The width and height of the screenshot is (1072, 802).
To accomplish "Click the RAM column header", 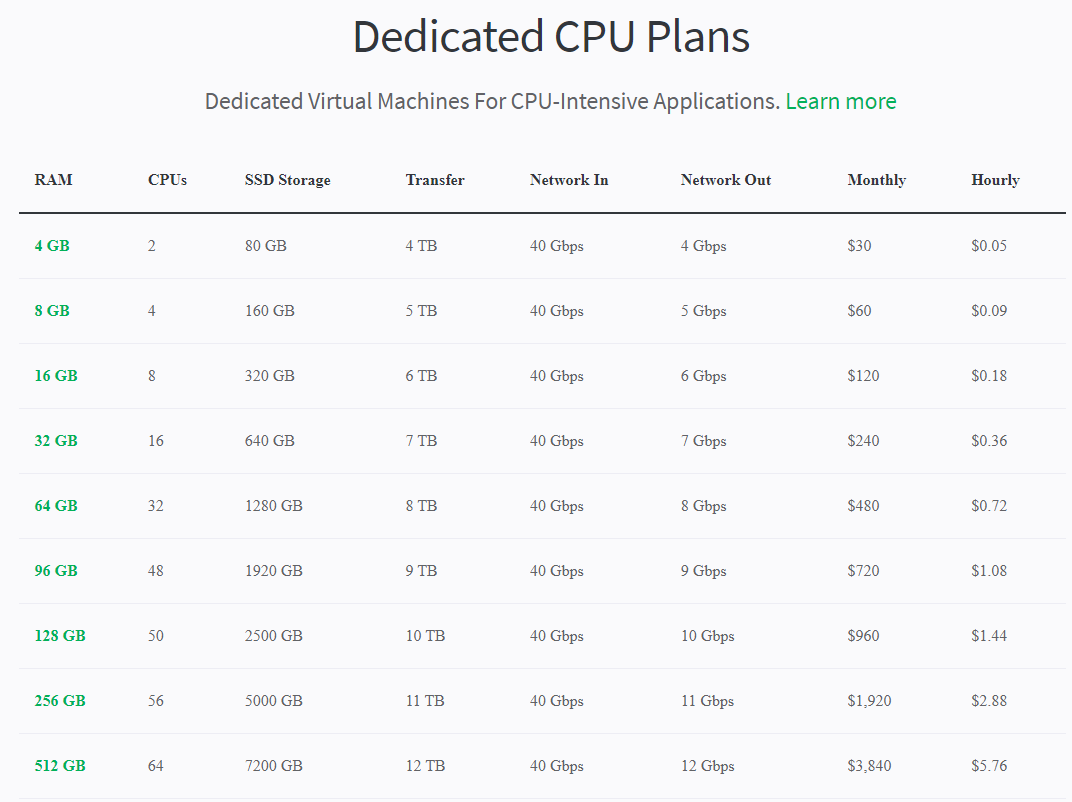I will tap(53, 181).
